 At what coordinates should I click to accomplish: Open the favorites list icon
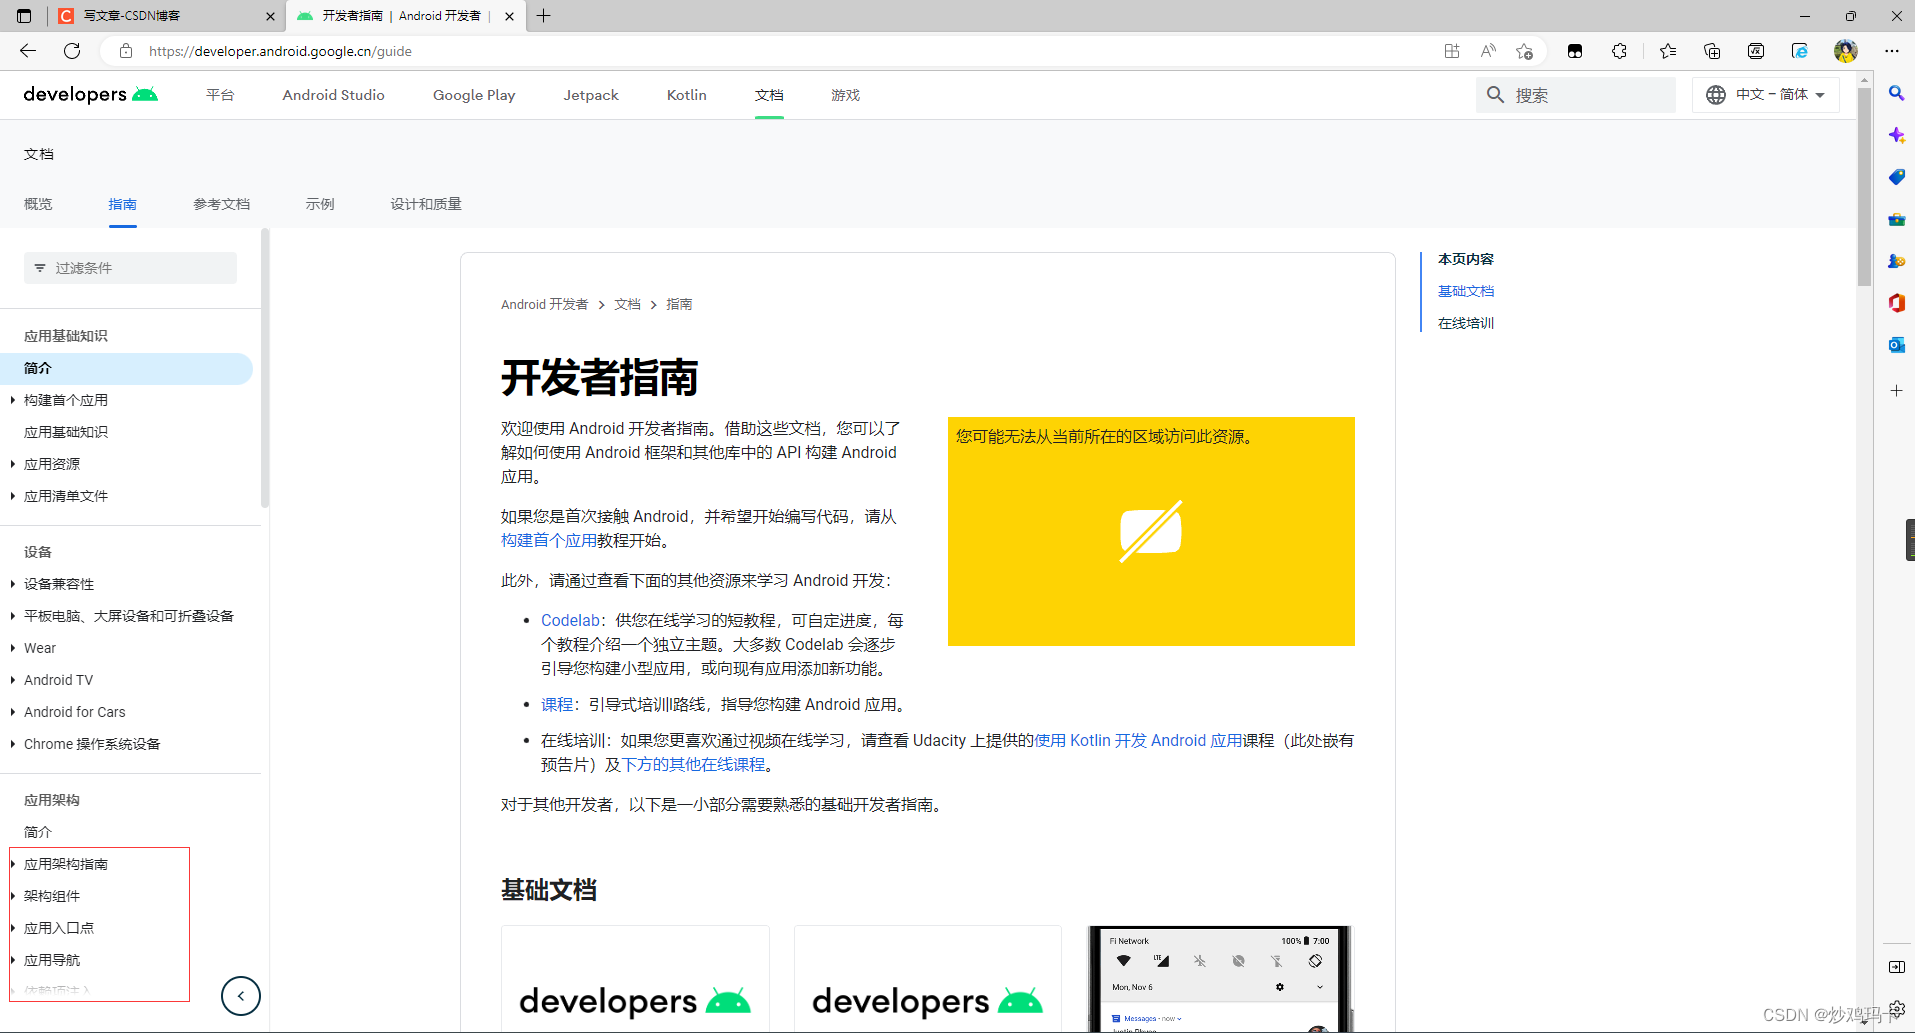[x=1668, y=51]
